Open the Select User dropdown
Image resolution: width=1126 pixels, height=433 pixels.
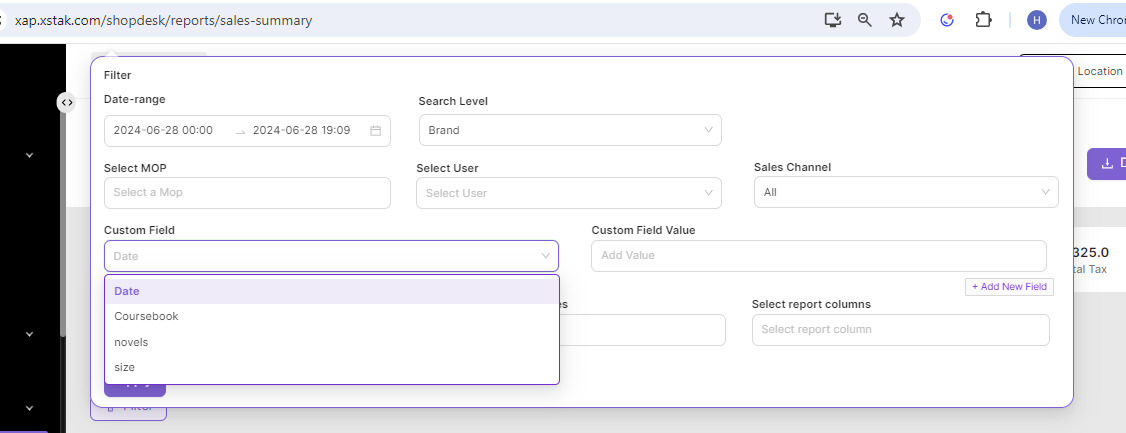pyautogui.click(x=569, y=193)
